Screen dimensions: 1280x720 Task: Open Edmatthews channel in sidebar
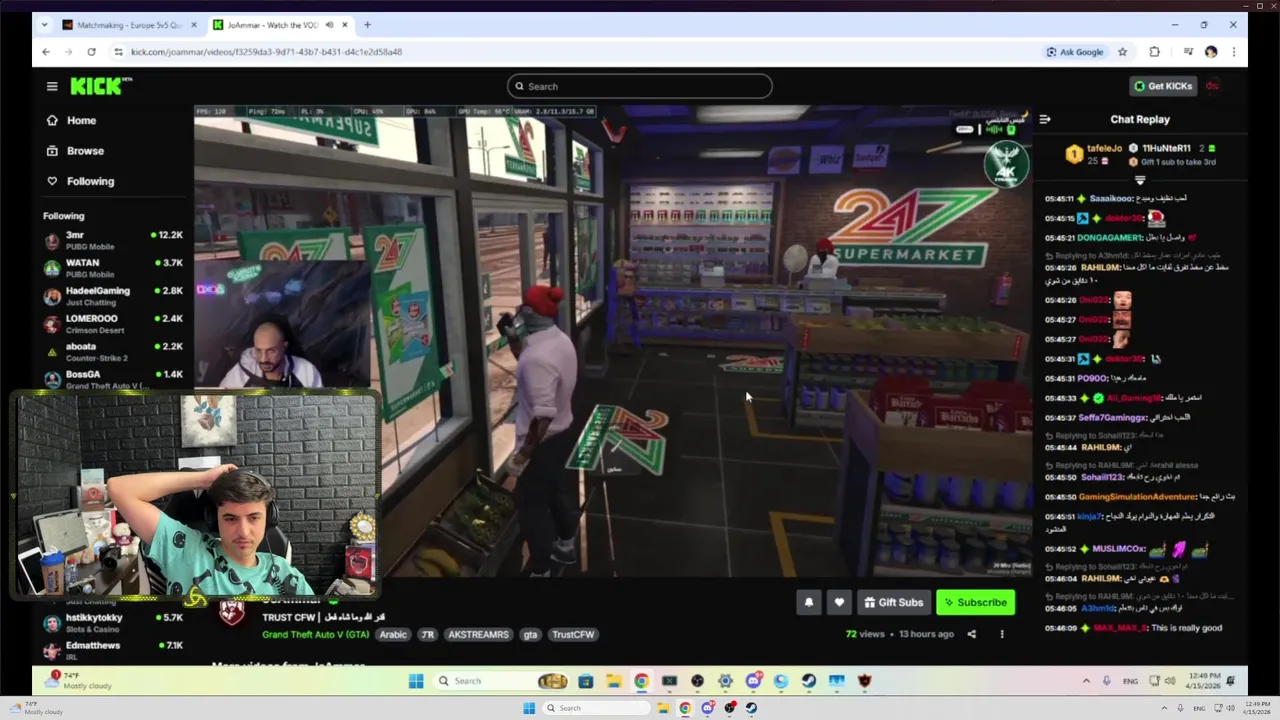(x=113, y=649)
